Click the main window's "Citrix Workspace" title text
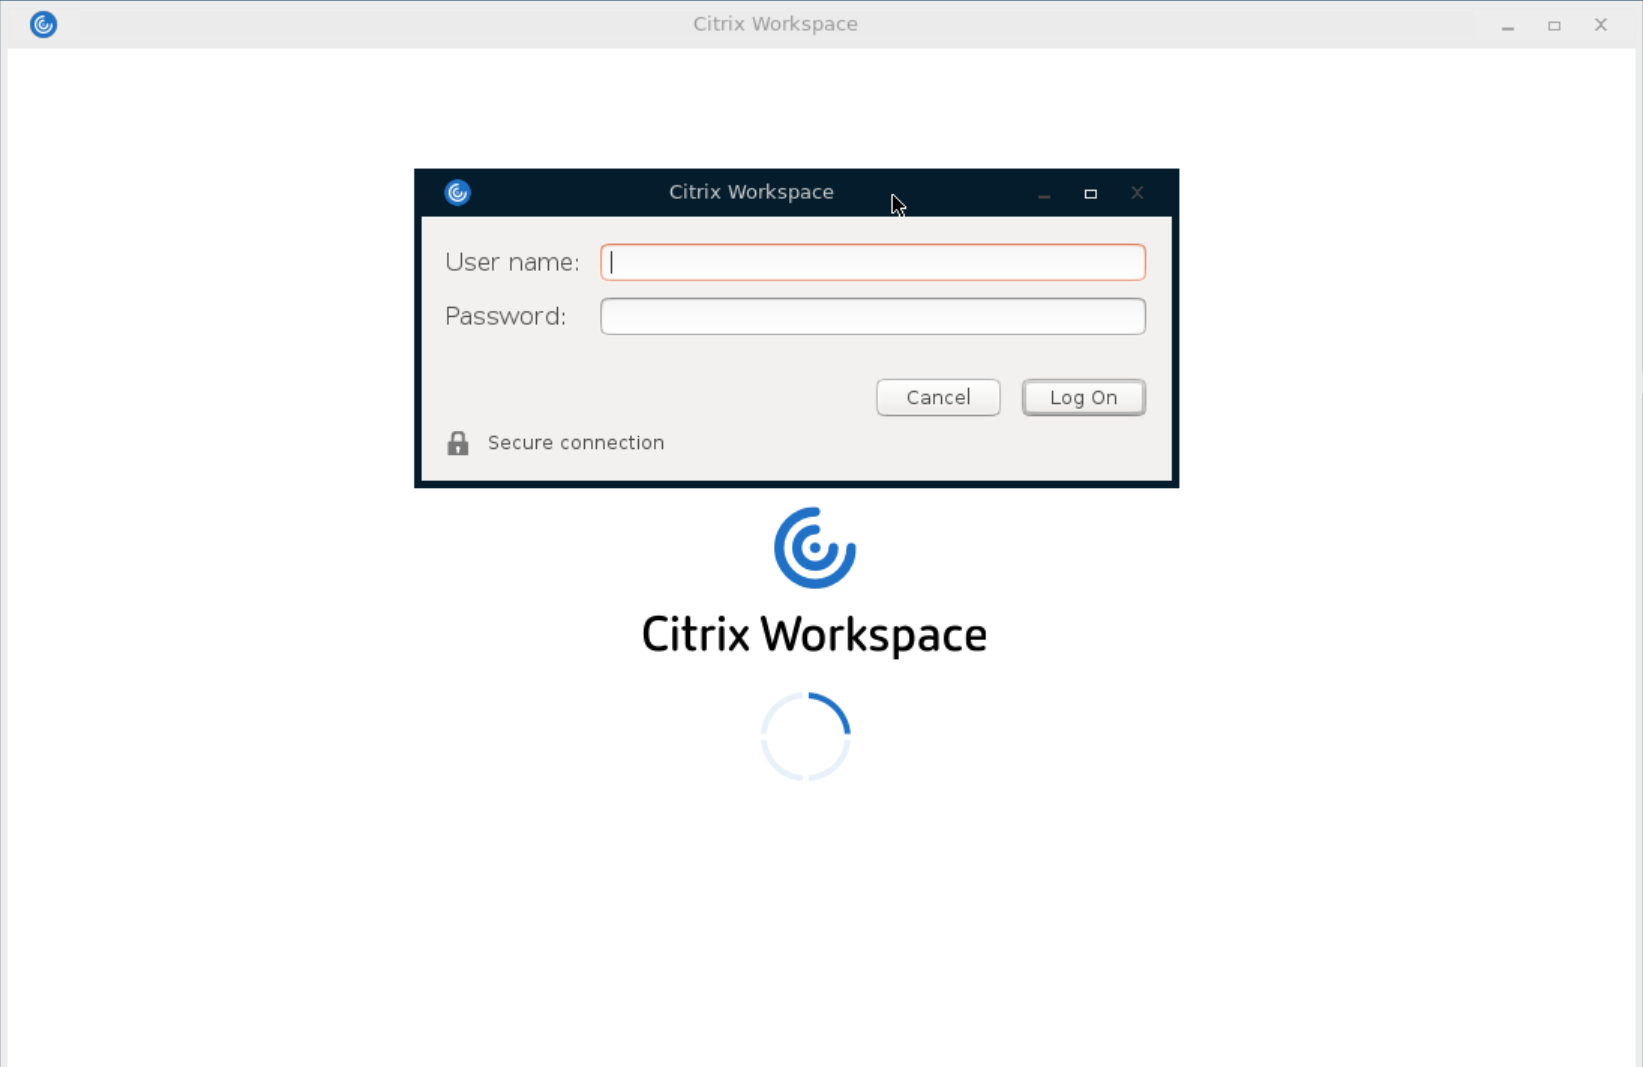The width and height of the screenshot is (1643, 1067). click(x=775, y=24)
